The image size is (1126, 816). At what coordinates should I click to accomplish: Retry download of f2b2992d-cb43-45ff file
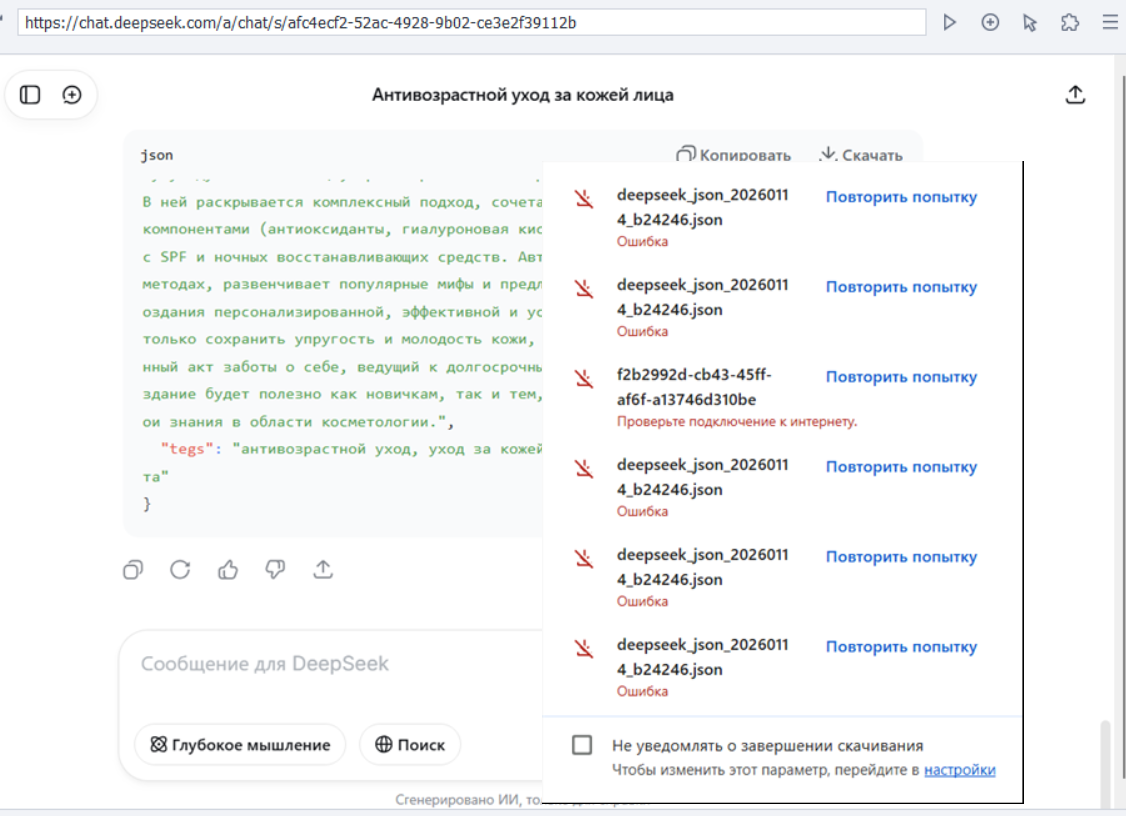tap(901, 377)
